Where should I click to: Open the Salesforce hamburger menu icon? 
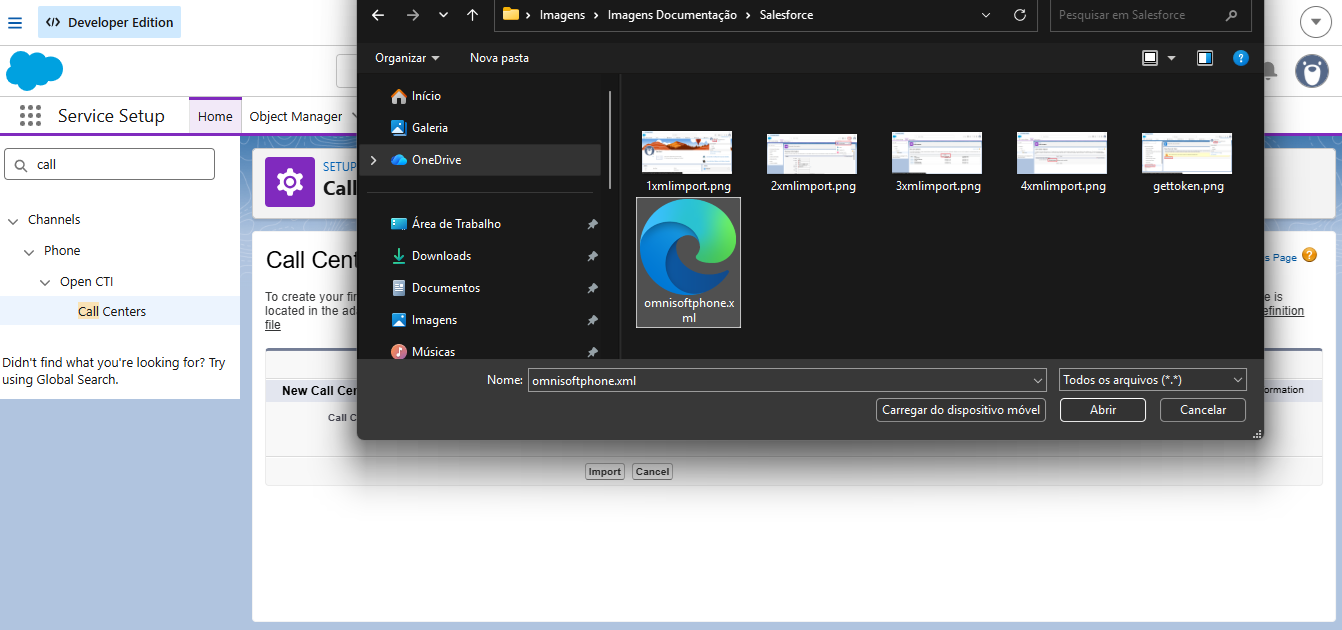(x=15, y=22)
